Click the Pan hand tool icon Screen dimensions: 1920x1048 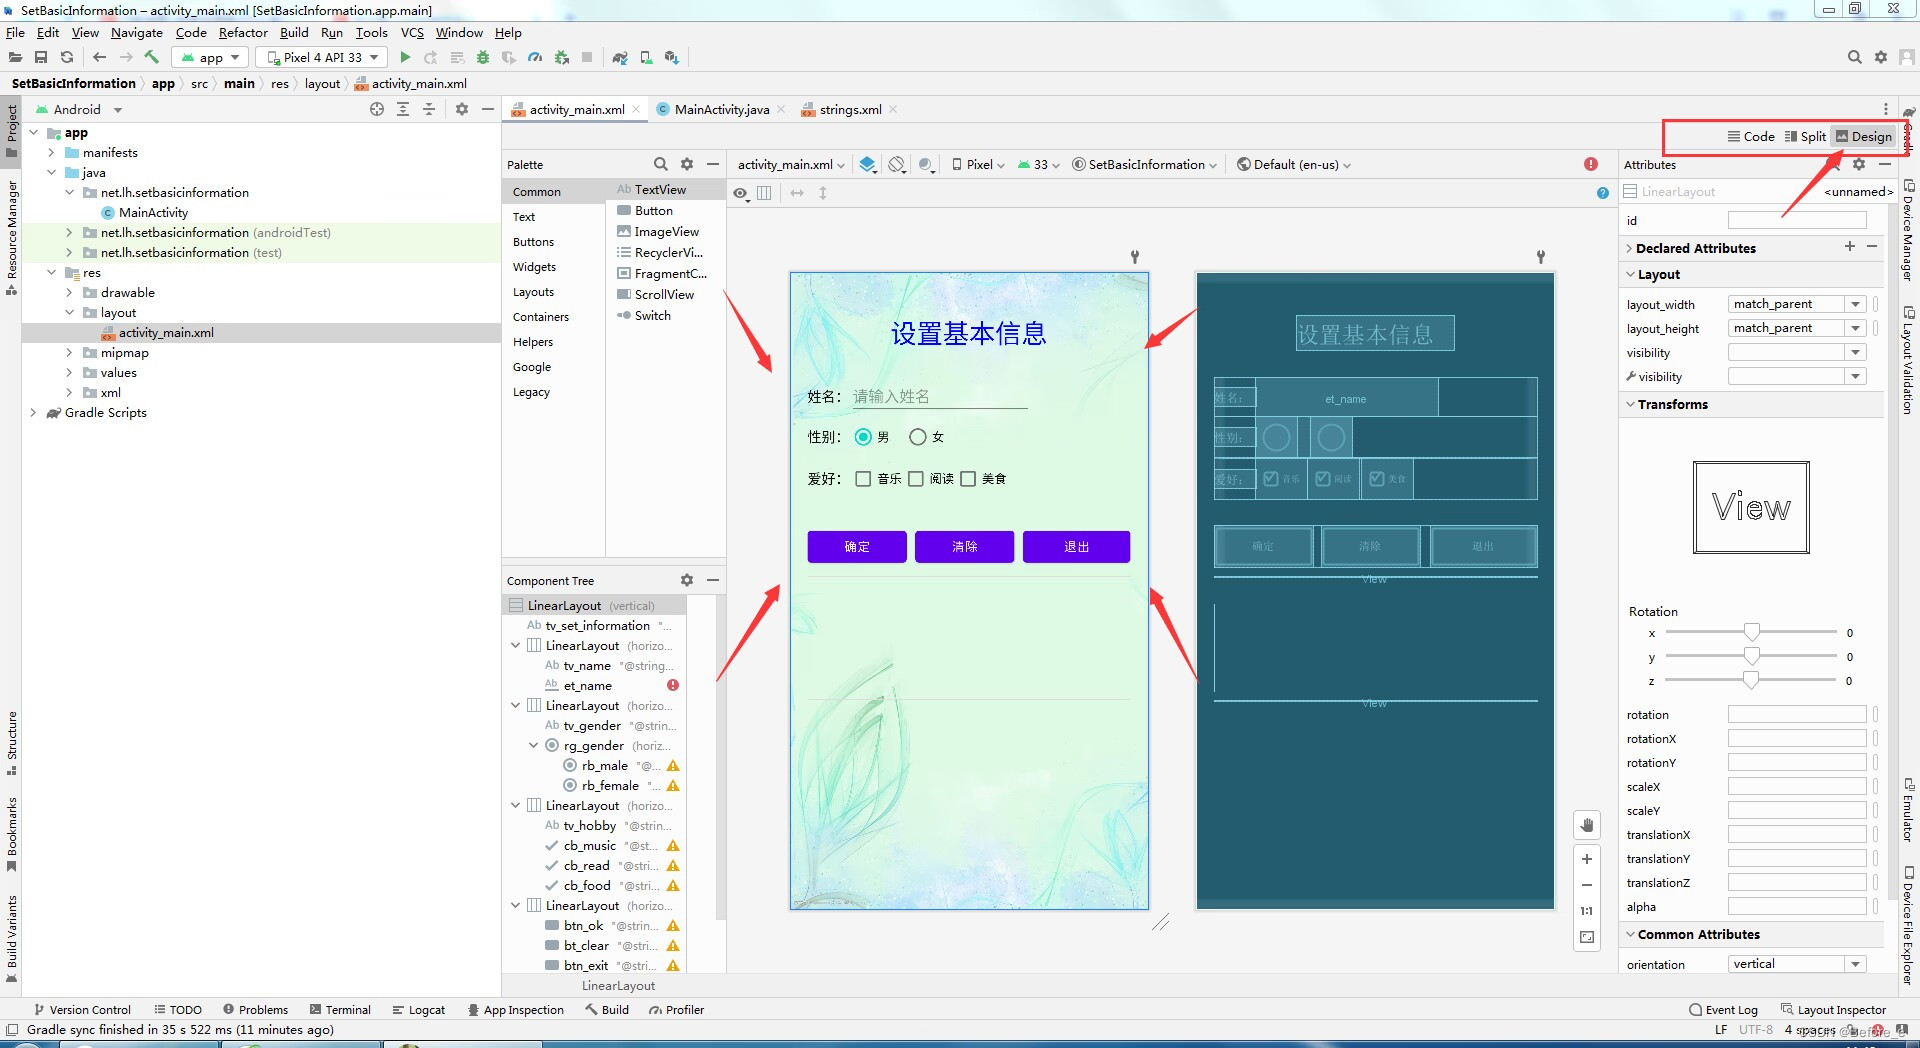[1587, 826]
